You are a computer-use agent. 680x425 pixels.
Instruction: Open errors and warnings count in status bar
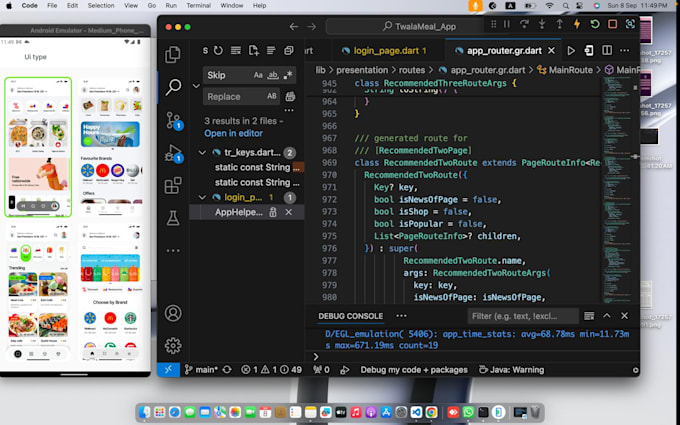coord(271,370)
